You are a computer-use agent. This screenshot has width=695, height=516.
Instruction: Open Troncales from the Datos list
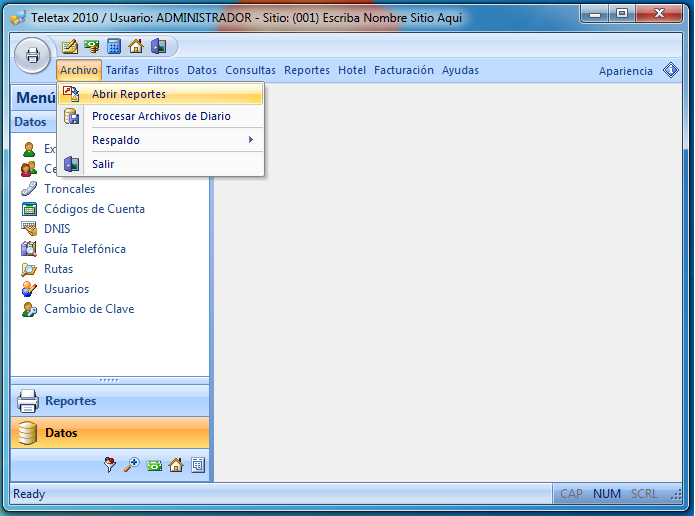[x=70, y=189]
